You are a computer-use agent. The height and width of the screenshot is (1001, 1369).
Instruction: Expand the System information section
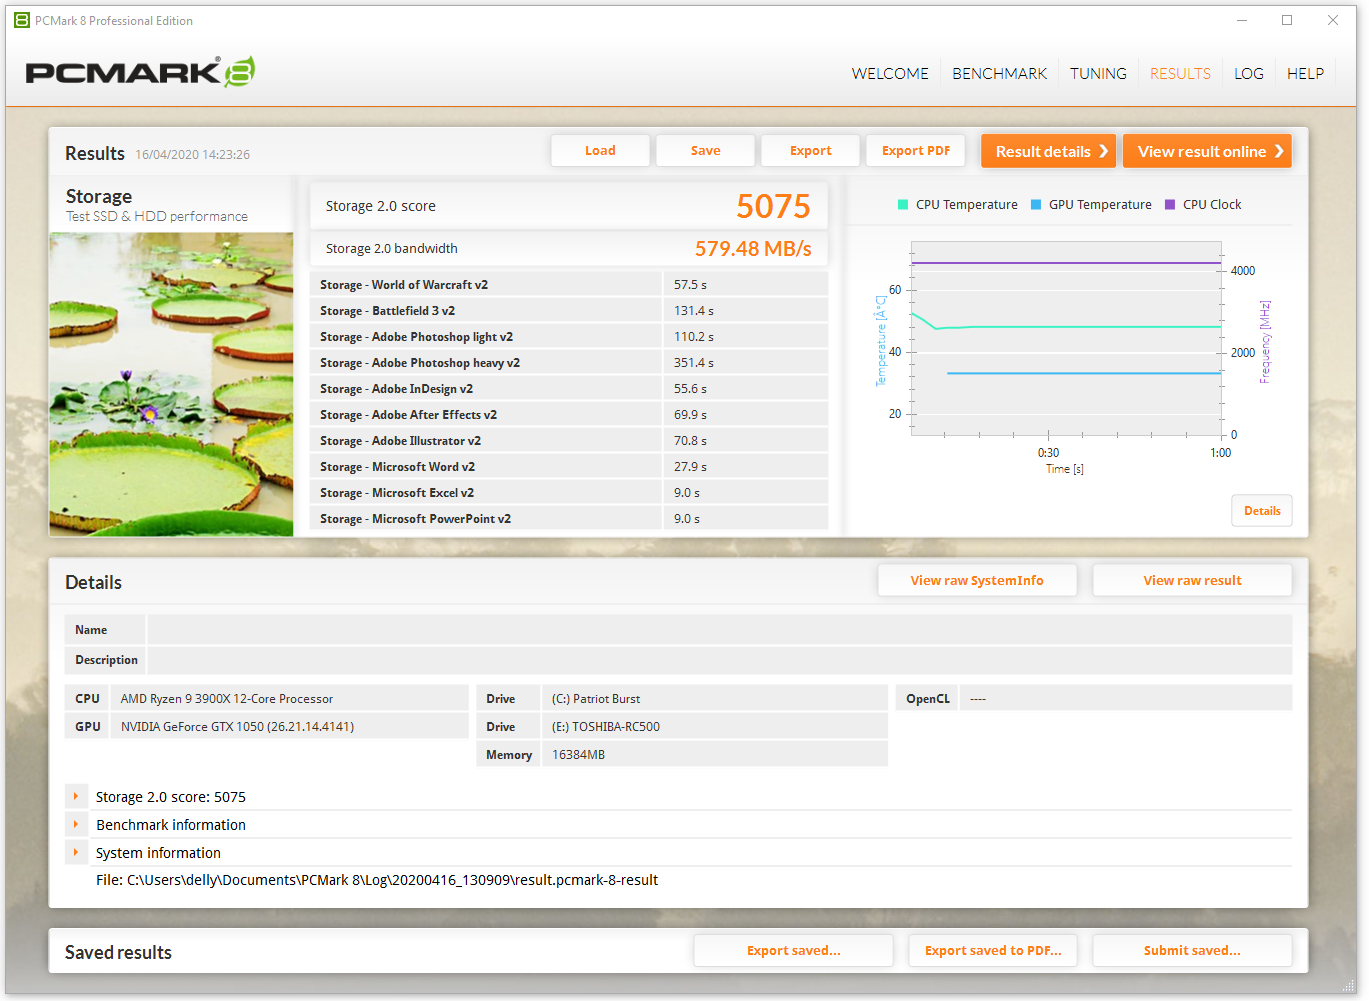pyautogui.click(x=75, y=853)
